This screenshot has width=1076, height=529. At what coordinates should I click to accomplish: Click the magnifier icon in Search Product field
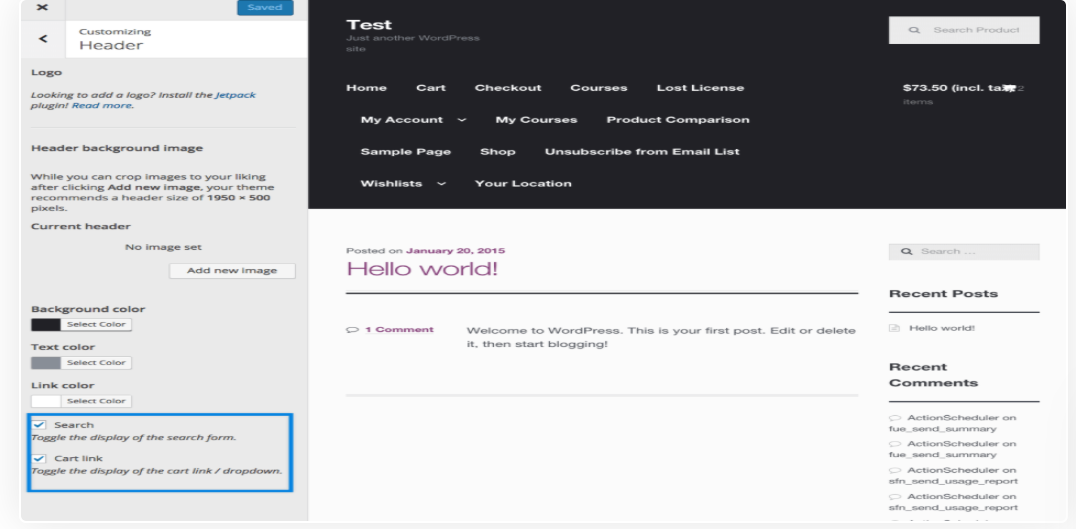pos(914,30)
